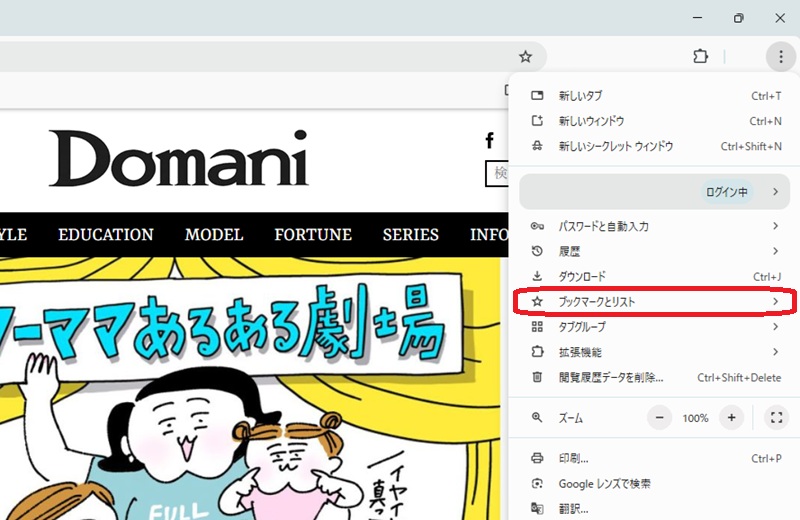
Task: Click the three-dot Chrome menu button
Action: [x=781, y=57]
